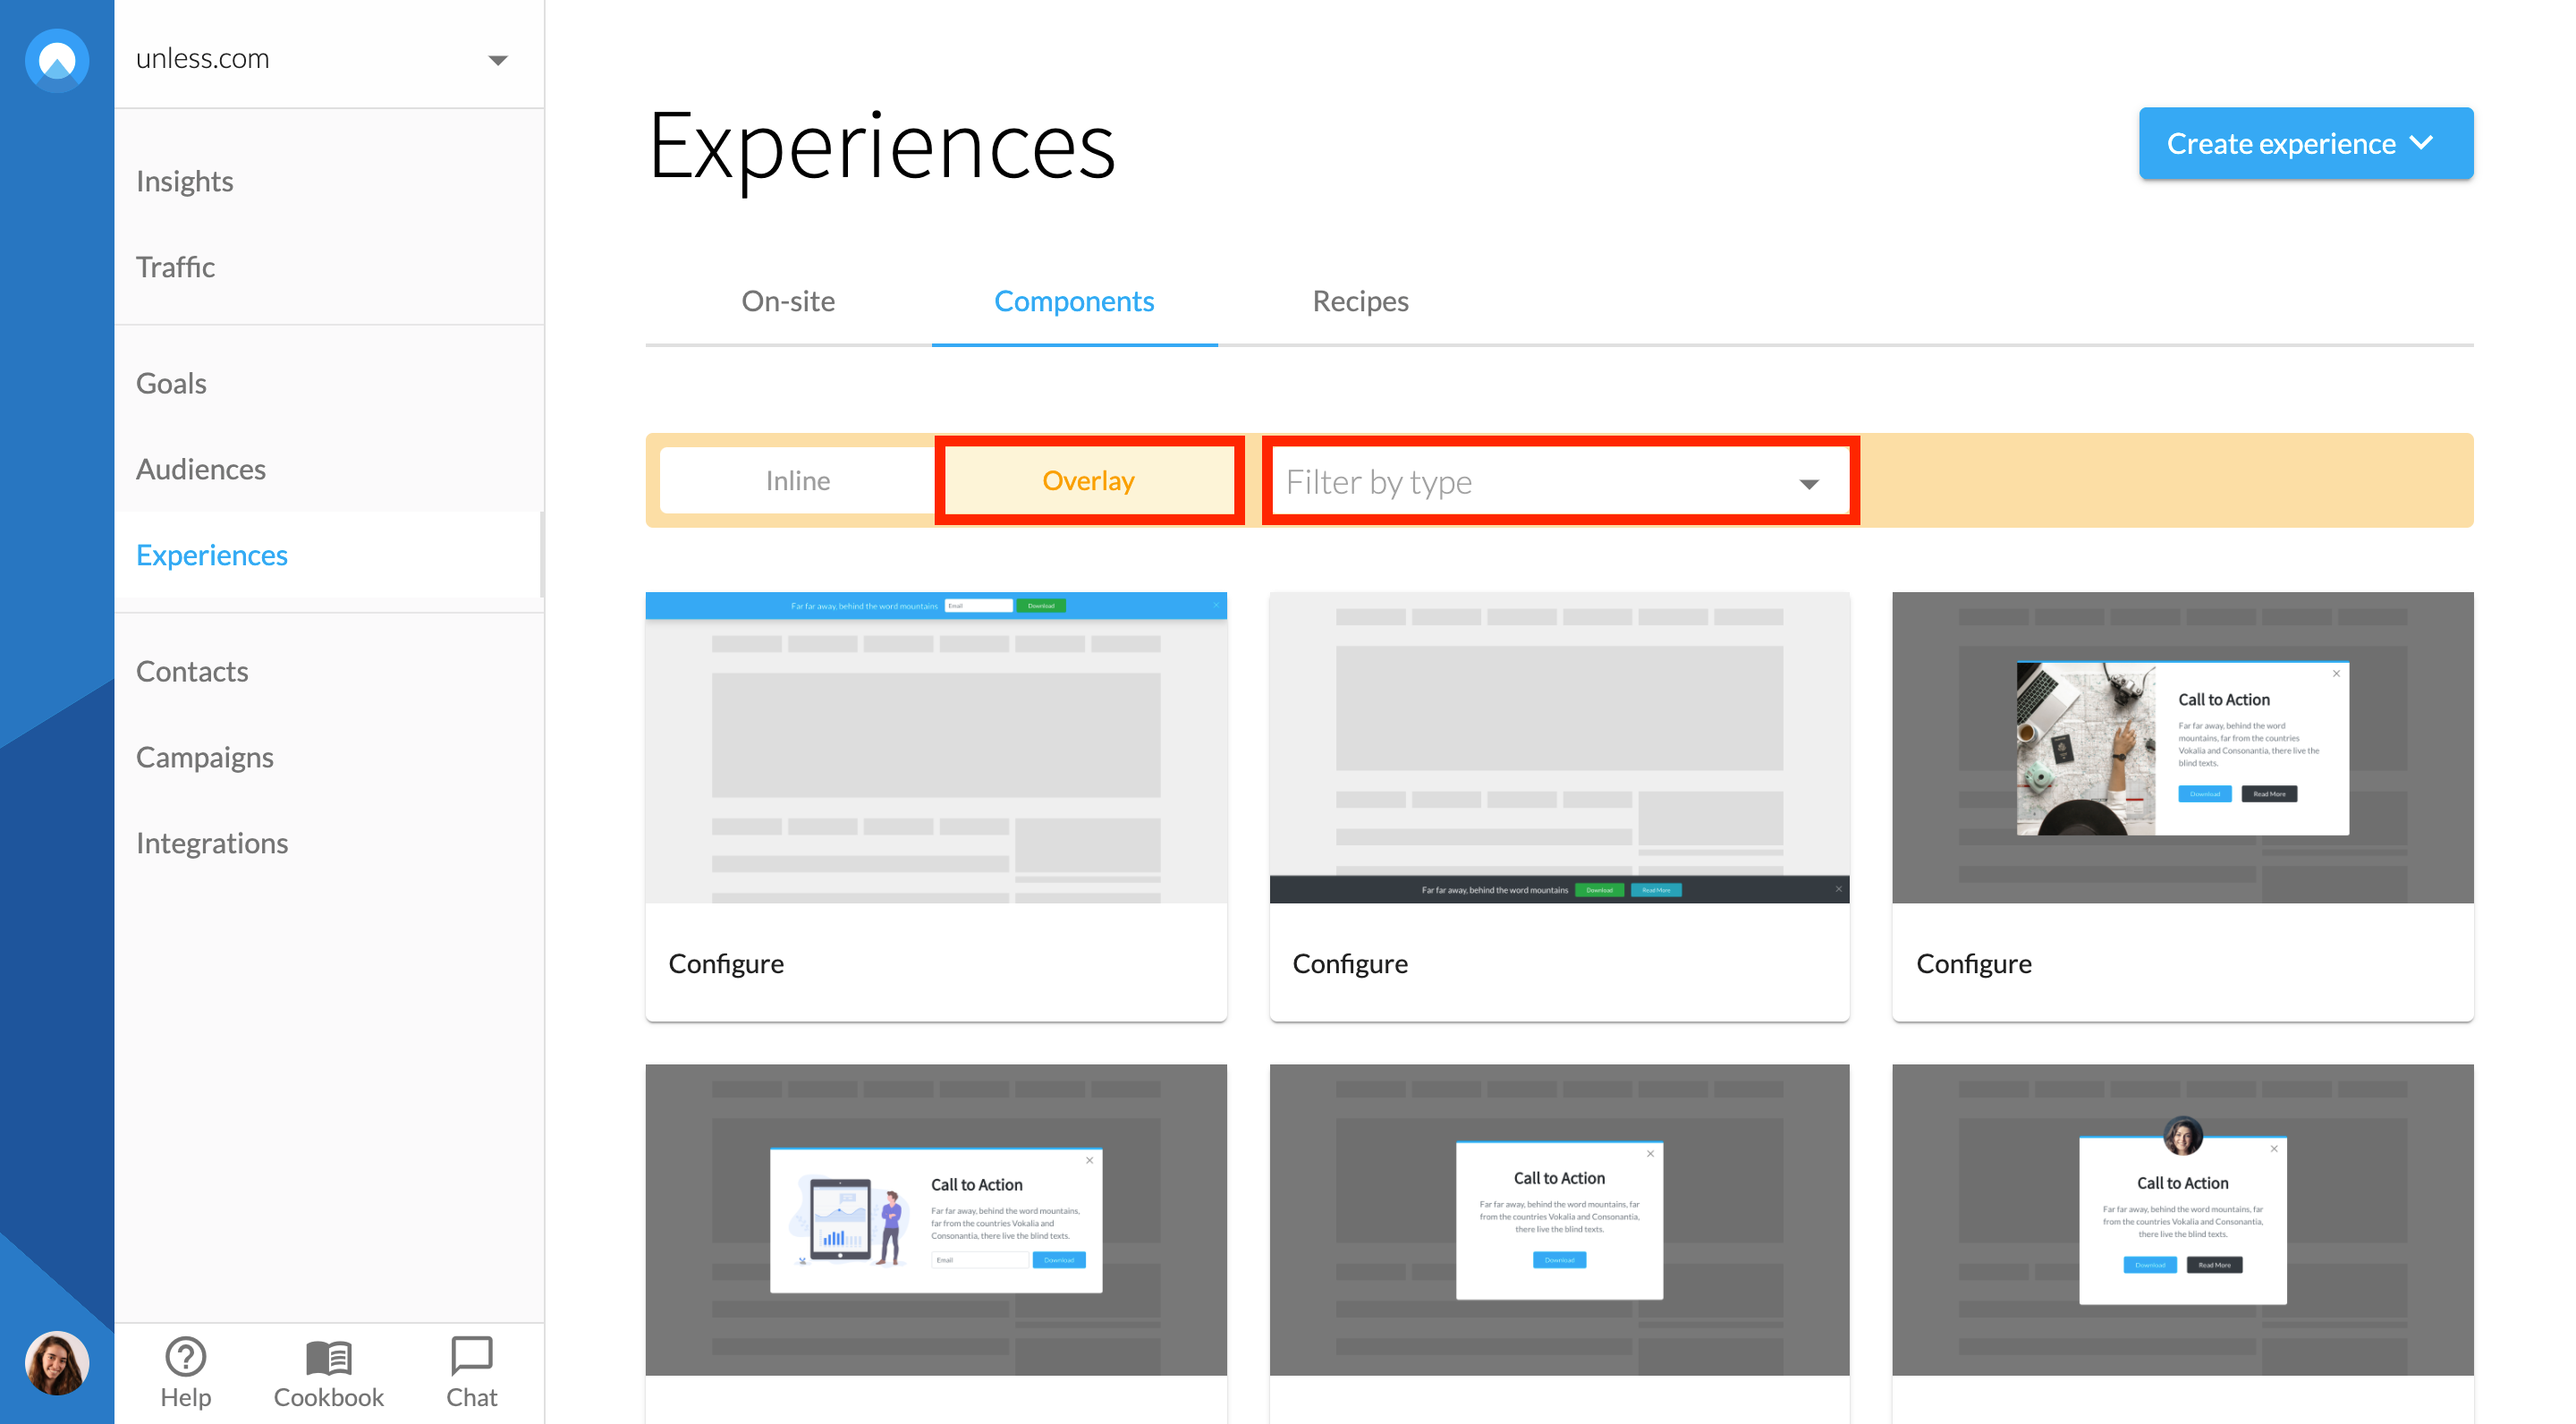
Task: Click Configure on the top bar component
Action: click(x=726, y=963)
